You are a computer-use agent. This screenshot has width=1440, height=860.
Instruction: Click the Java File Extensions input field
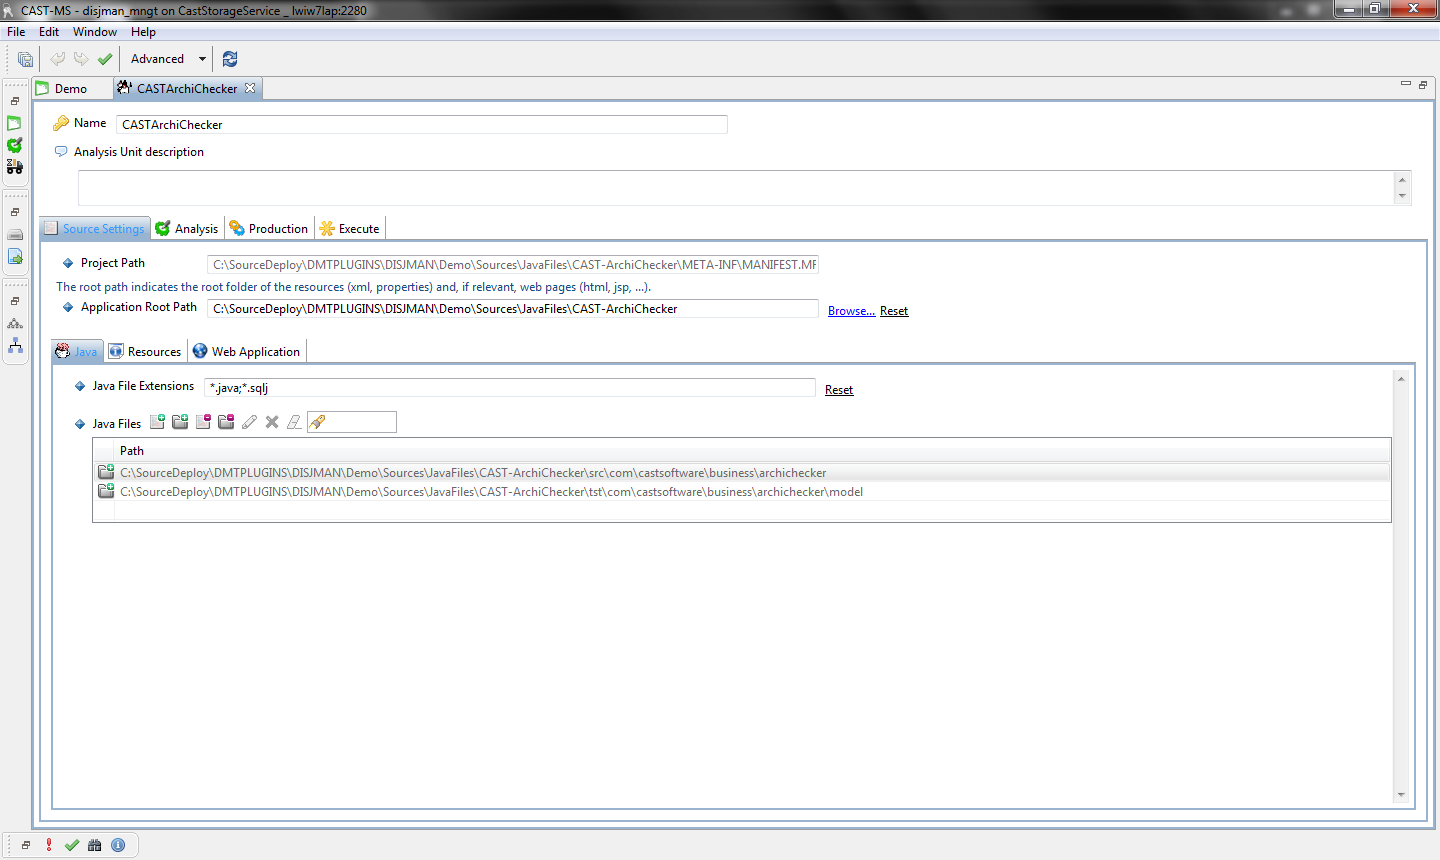[509, 388]
